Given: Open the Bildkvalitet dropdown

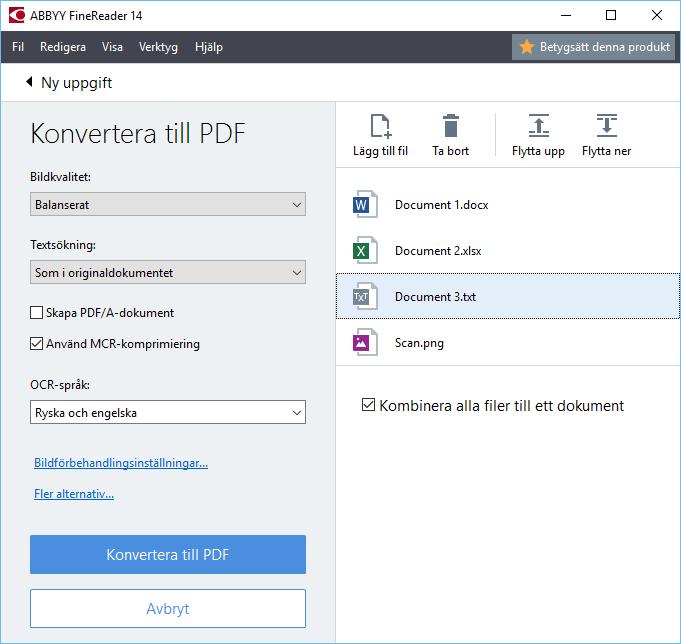Looking at the screenshot, I should (168, 204).
